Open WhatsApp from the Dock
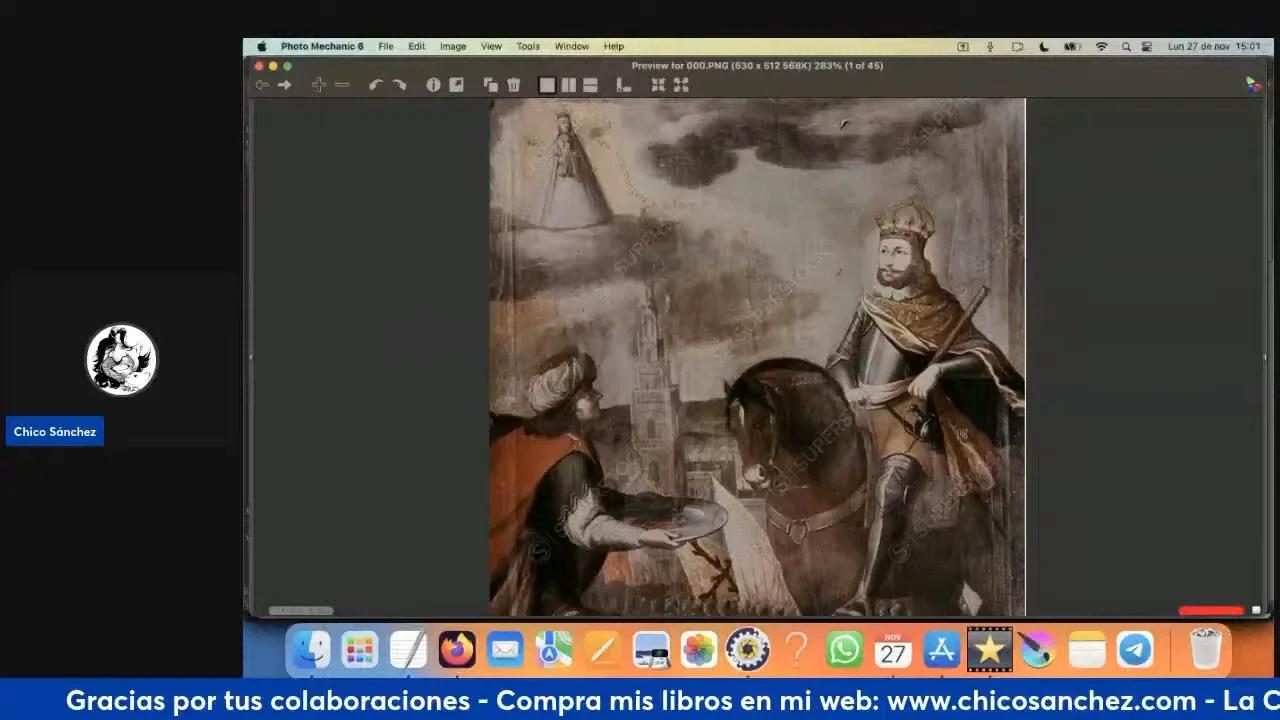 tap(843, 650)
